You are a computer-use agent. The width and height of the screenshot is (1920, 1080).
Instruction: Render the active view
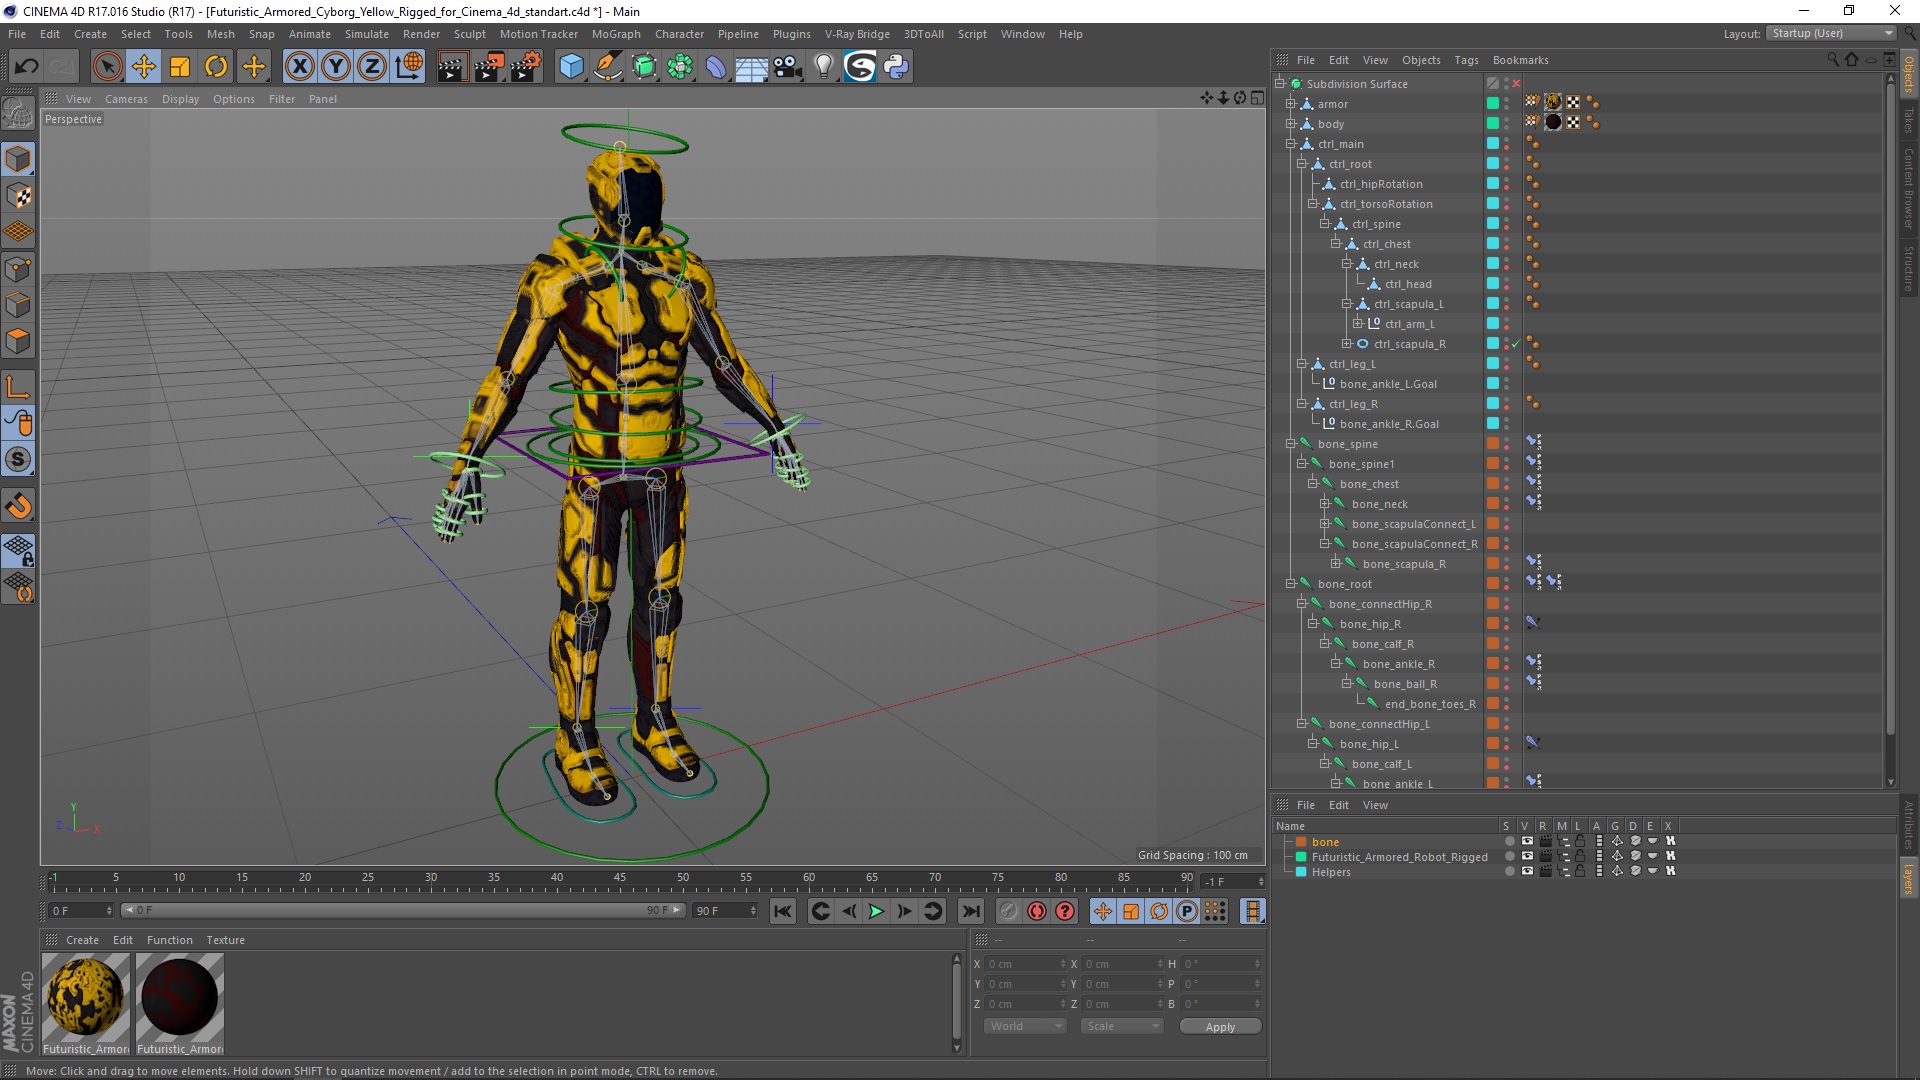(452, 67)
